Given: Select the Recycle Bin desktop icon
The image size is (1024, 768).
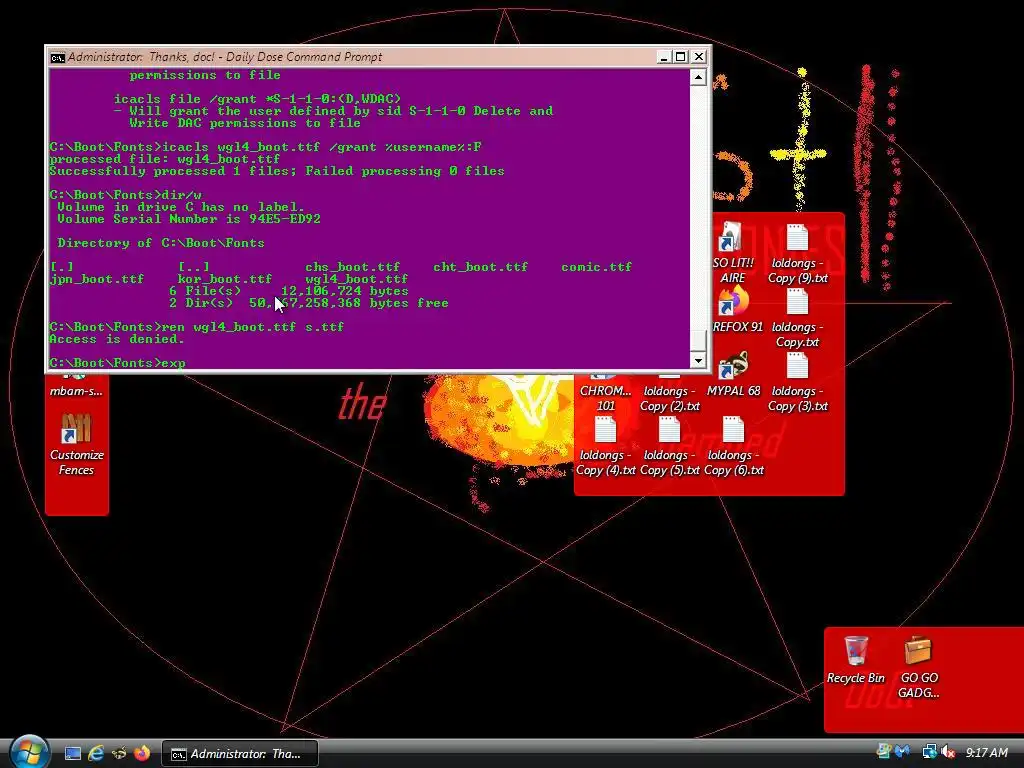Looking at the screenshot, I should (856, 660).
